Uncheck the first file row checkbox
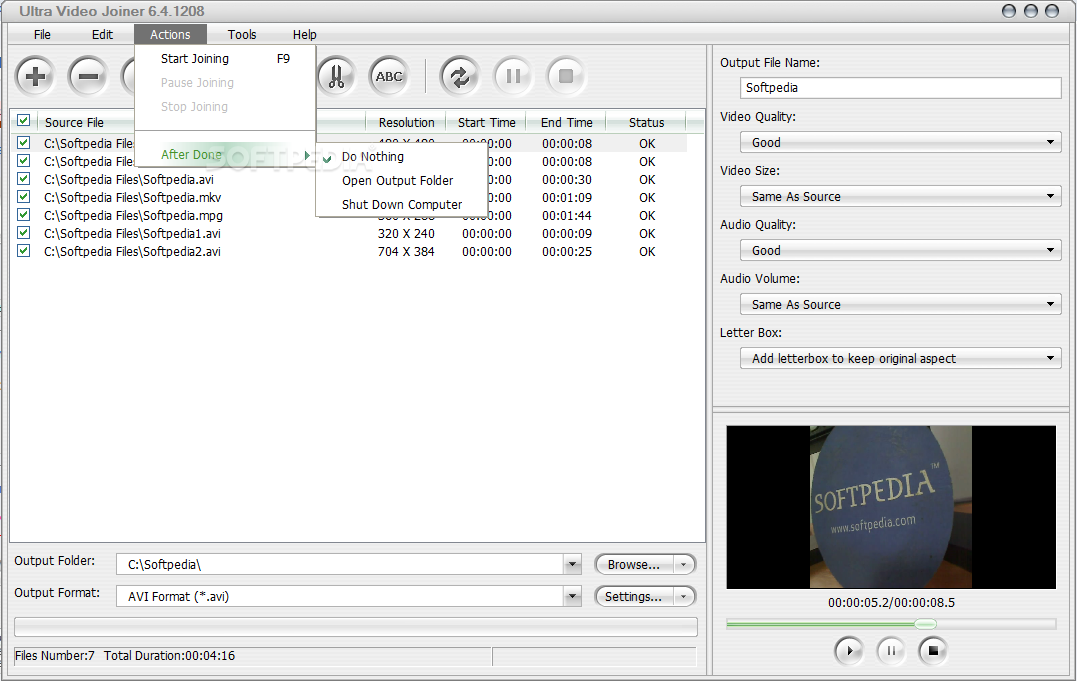The height and width of the screenshot is (681, 1077). 23,143
